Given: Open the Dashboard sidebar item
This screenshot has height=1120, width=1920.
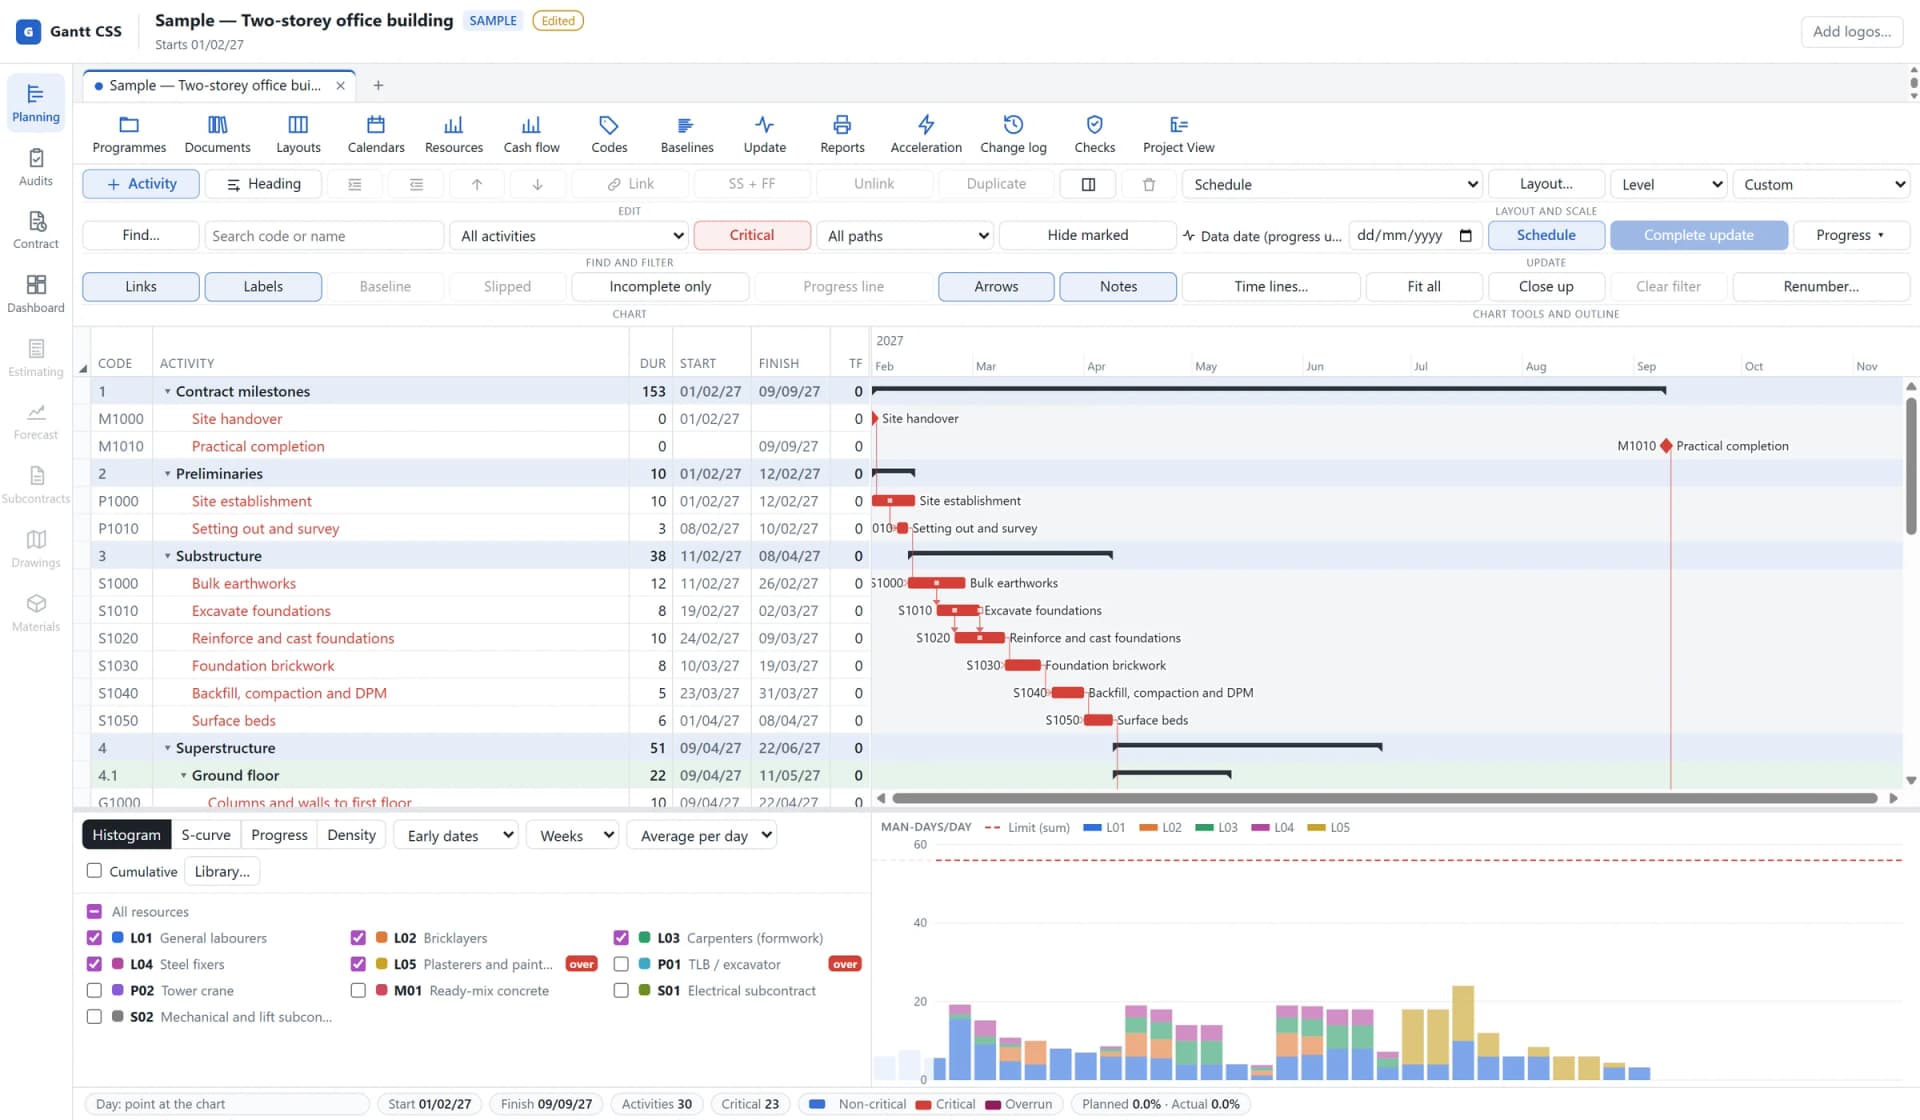Looking at the screenshot, I should (x=36, y=294).
